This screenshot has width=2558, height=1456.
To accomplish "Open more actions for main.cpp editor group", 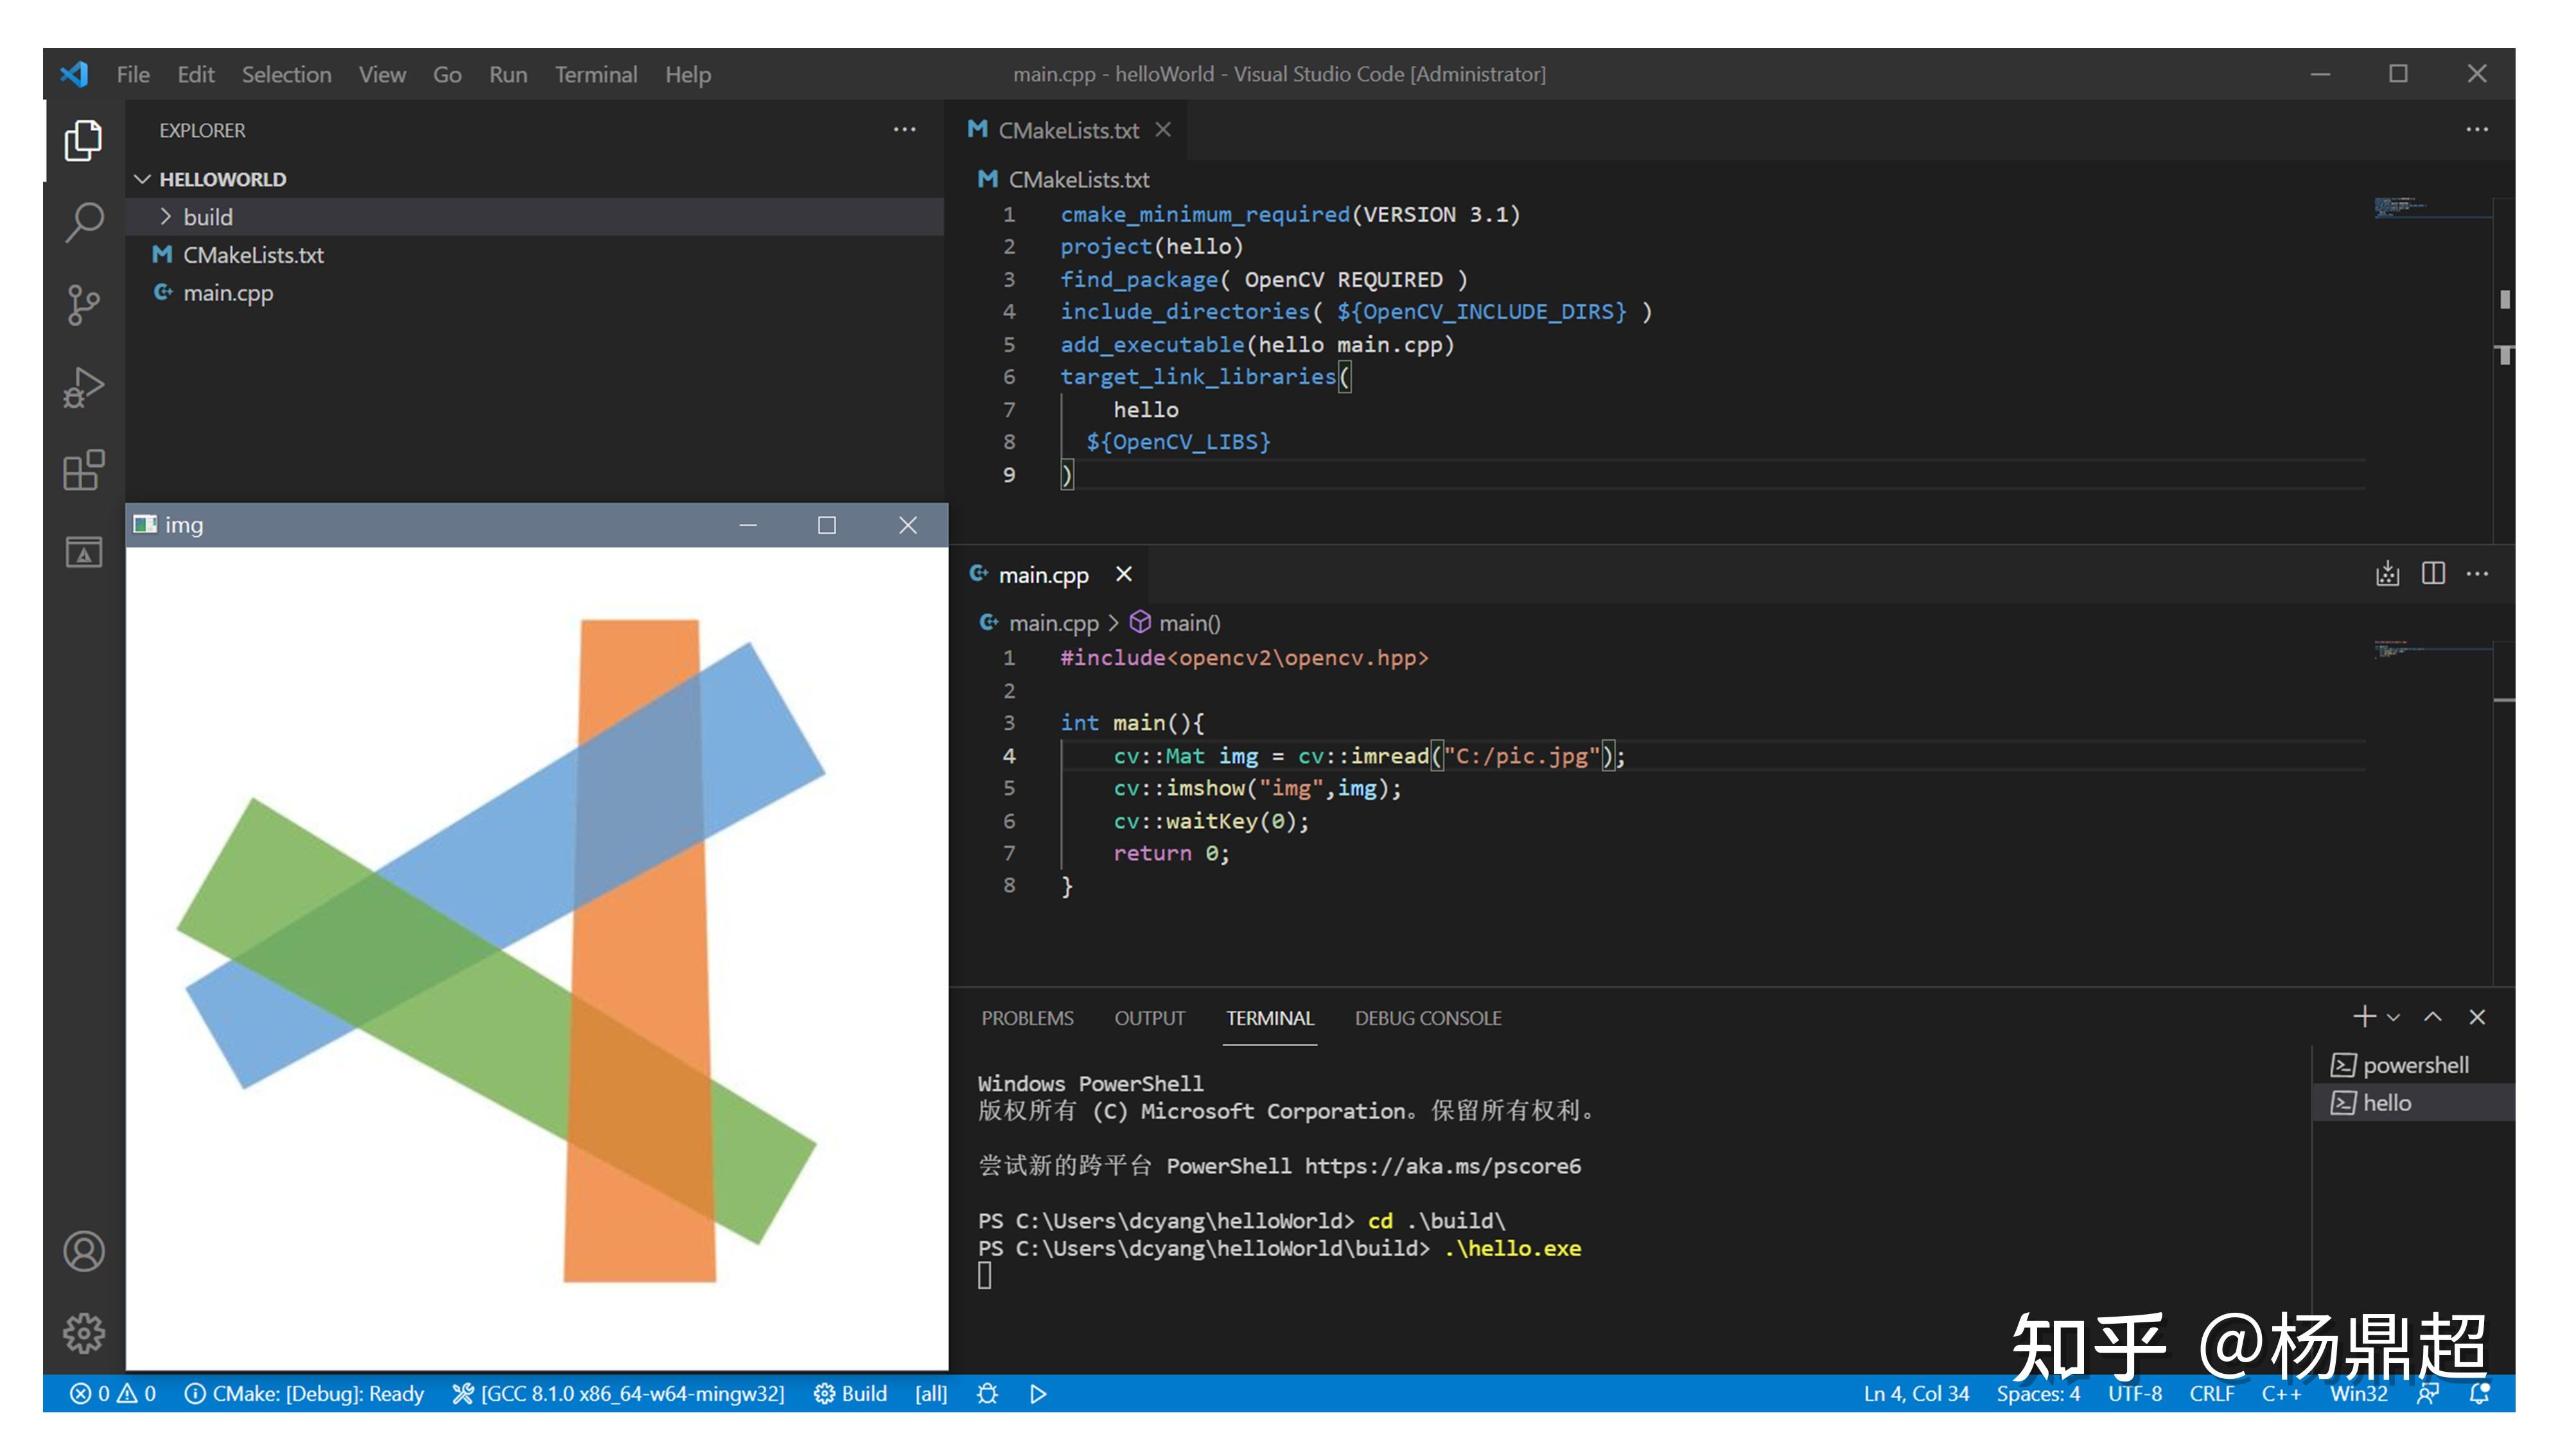I will pos(2476,574).
